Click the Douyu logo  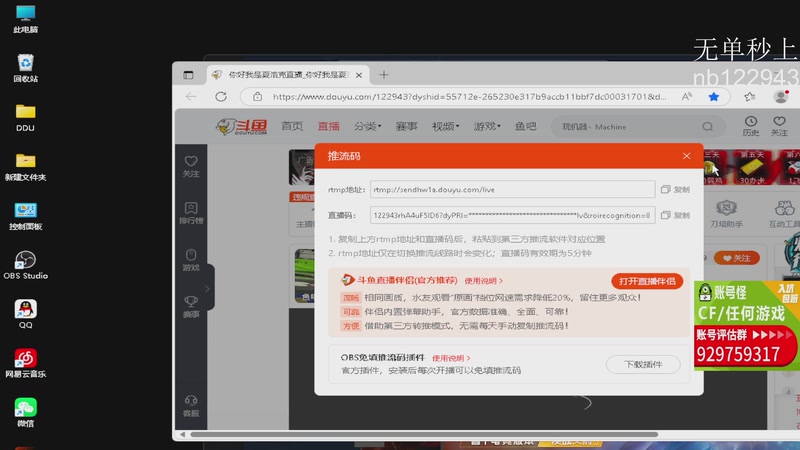click(x=241, y=127)
